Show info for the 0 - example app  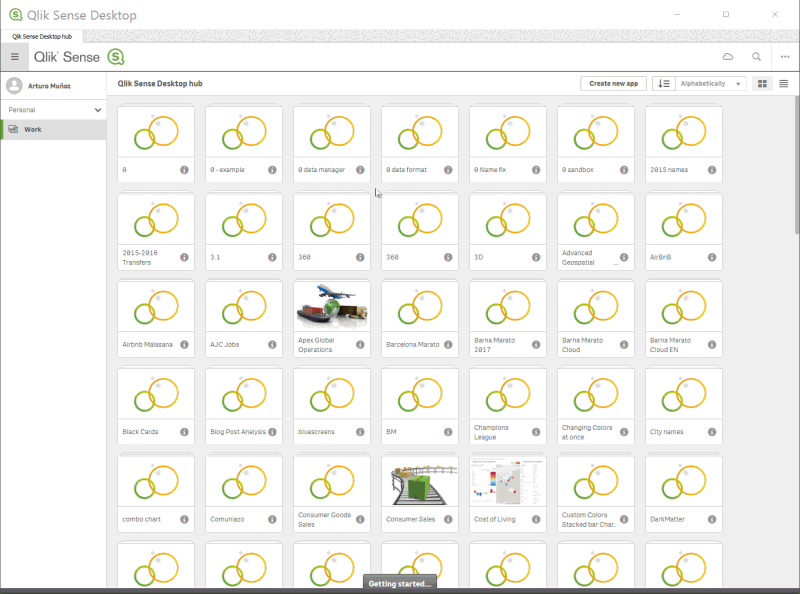pyautogui.click(x=272, y=170)
